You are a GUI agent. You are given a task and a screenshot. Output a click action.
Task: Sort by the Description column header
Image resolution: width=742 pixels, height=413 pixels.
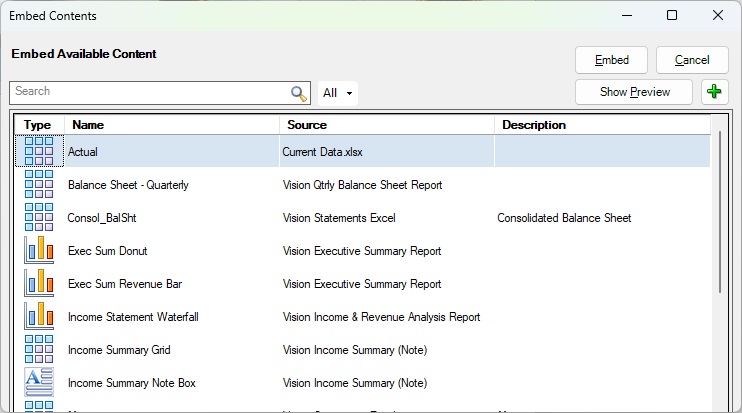coord(600,125)
